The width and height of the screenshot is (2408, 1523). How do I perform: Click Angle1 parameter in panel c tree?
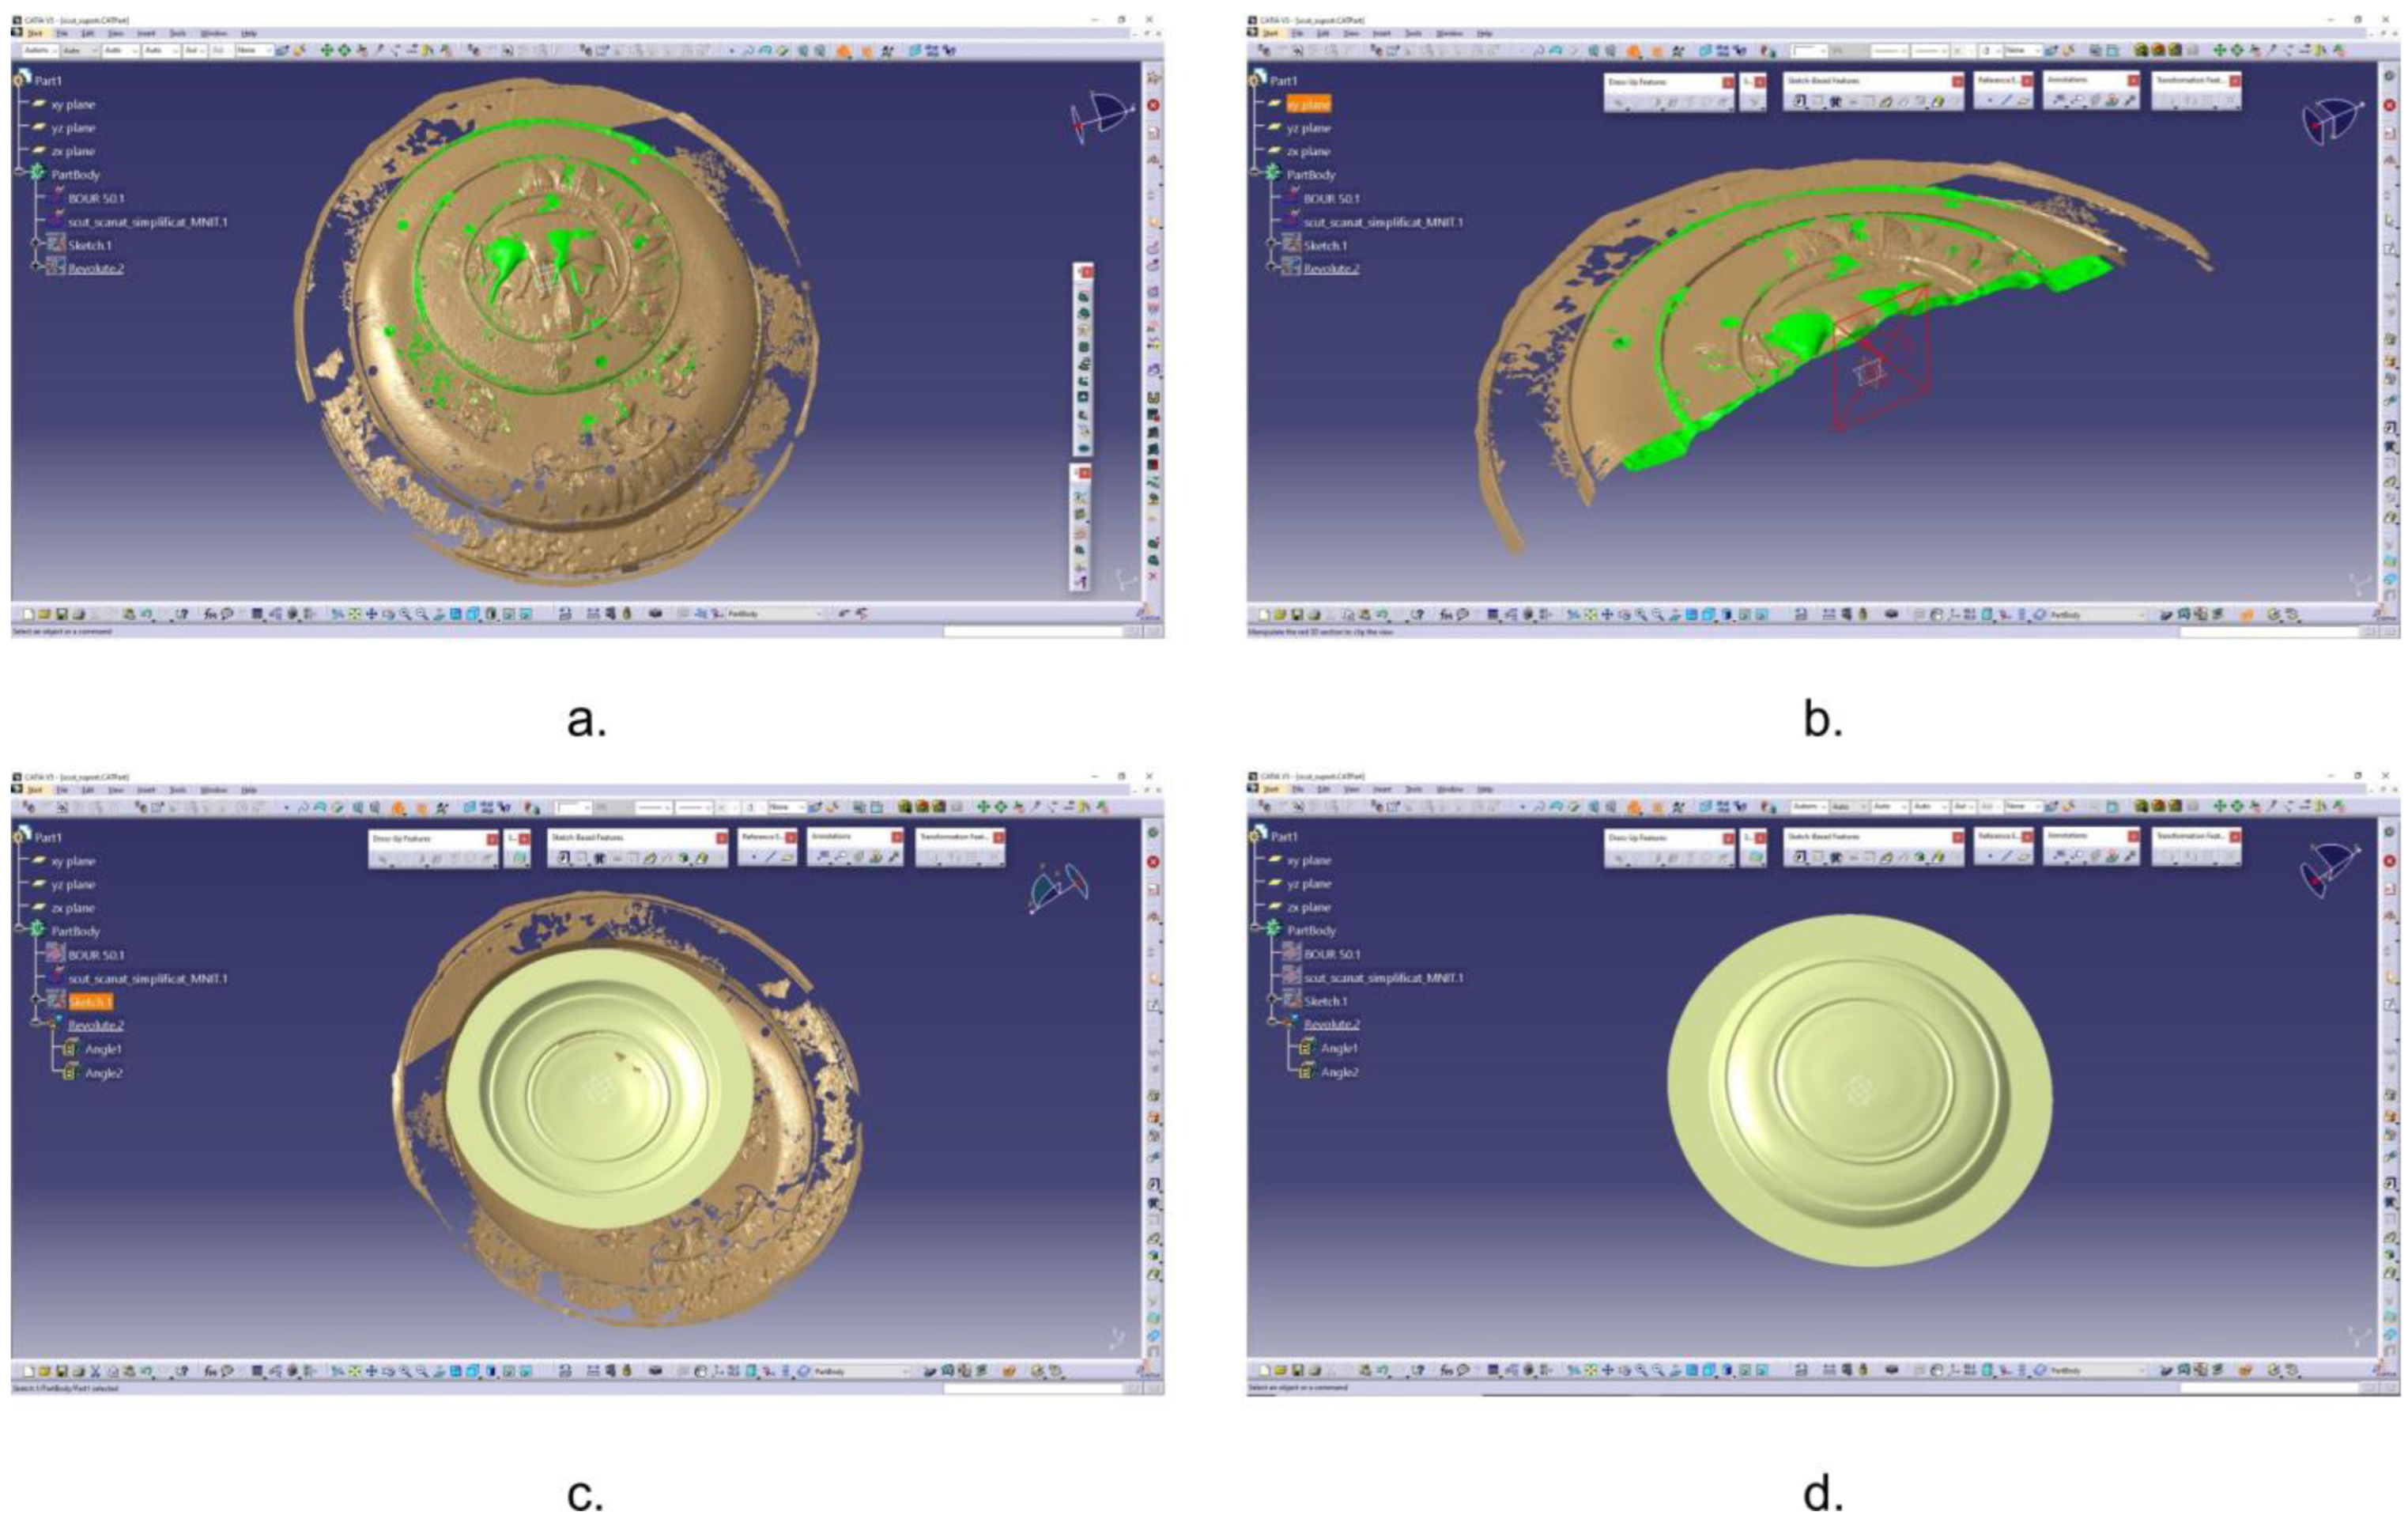tap(103, 1049)
